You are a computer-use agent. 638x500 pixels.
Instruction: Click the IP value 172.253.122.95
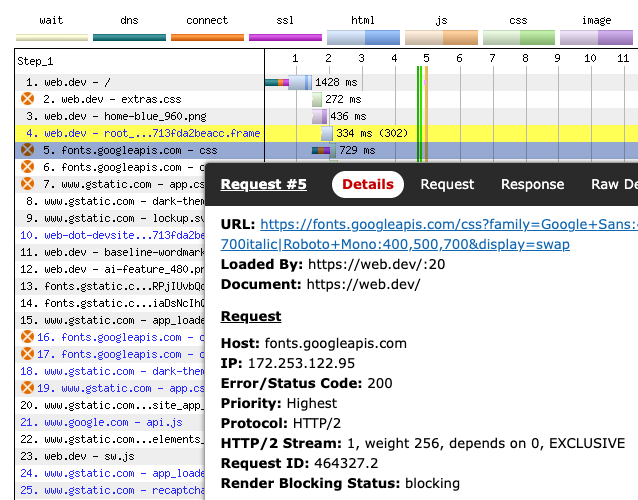[x=302, y=363]
